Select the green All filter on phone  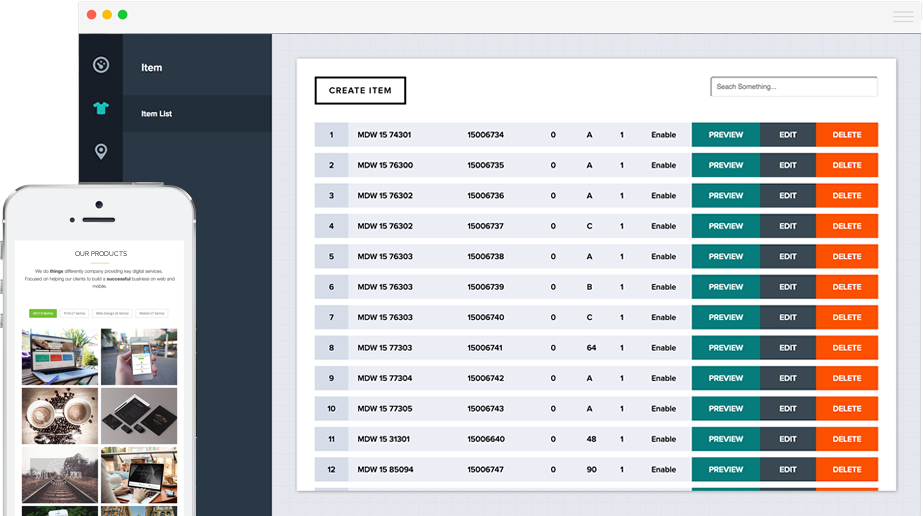[x=43, y=313]
